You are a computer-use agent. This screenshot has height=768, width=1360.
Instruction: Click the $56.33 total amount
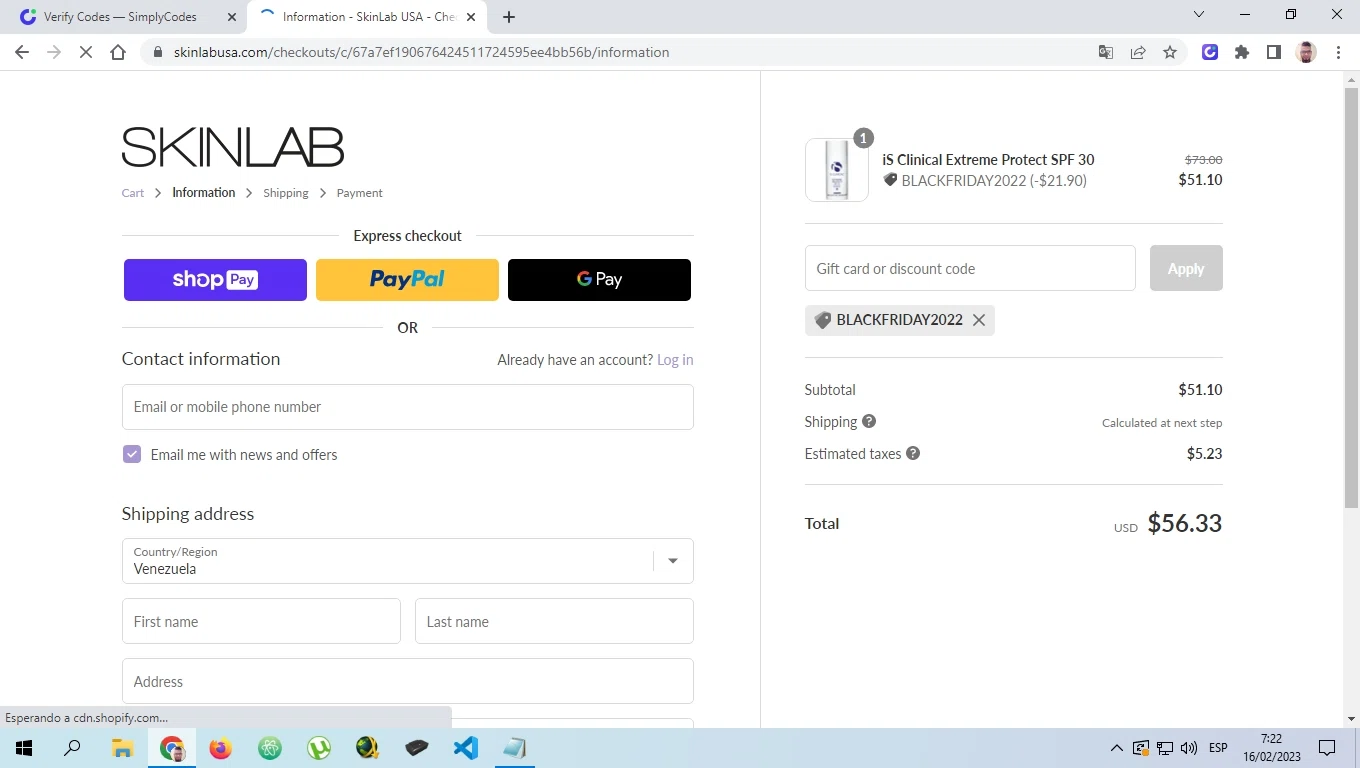[x=1185, y=523]
